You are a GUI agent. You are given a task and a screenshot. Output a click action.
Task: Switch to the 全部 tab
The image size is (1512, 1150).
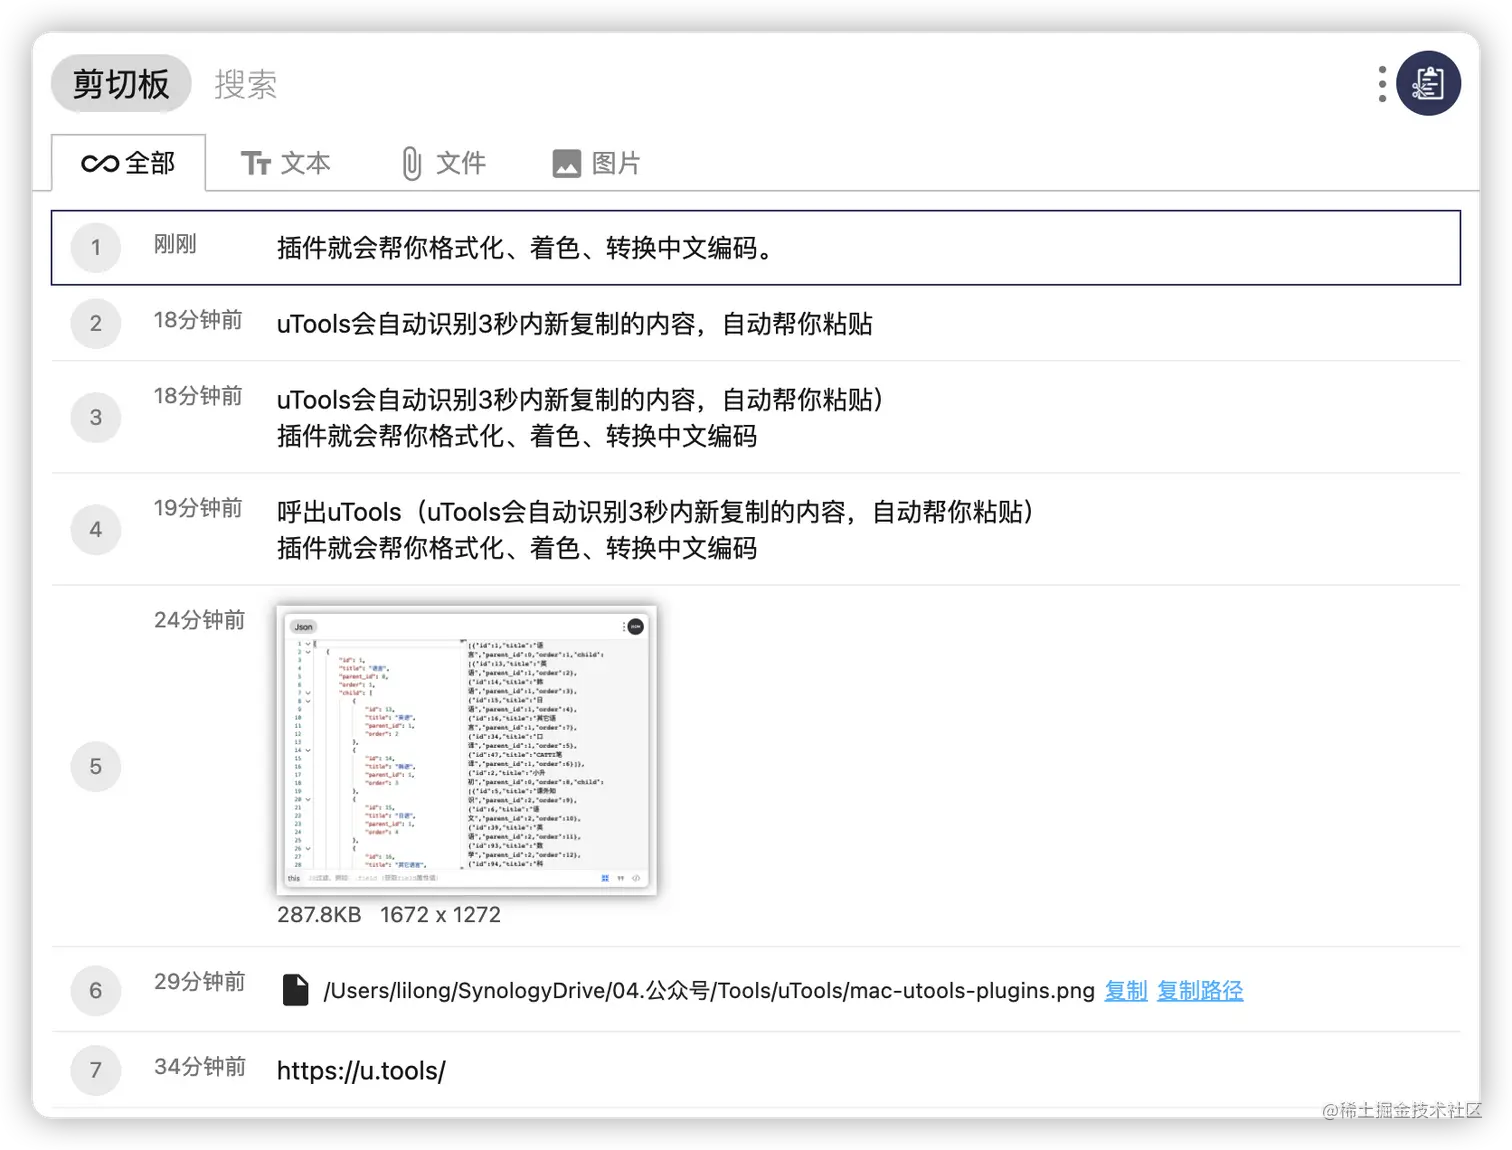click(129, 163)
